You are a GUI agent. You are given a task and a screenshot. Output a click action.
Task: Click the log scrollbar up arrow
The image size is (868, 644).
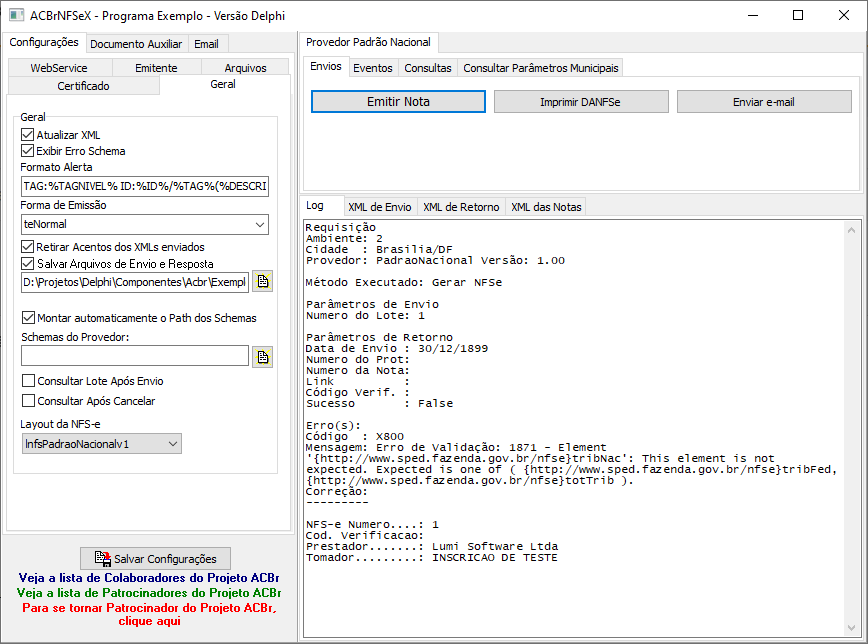click(x=851, y=229)
